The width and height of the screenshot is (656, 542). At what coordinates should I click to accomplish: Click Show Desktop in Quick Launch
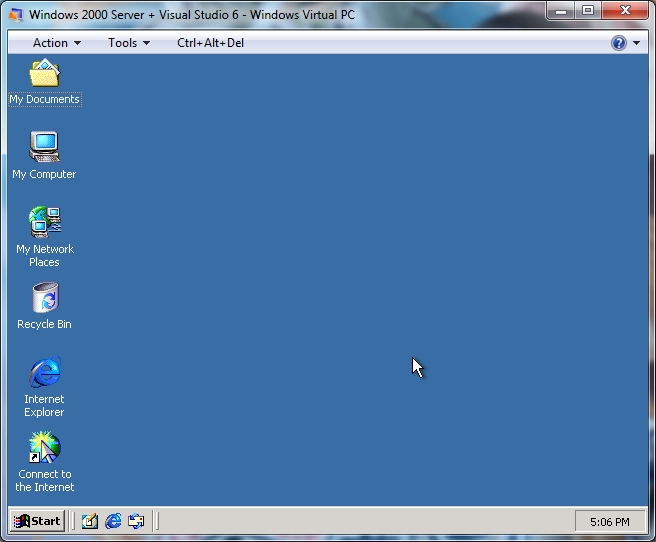tap(90, 521)
